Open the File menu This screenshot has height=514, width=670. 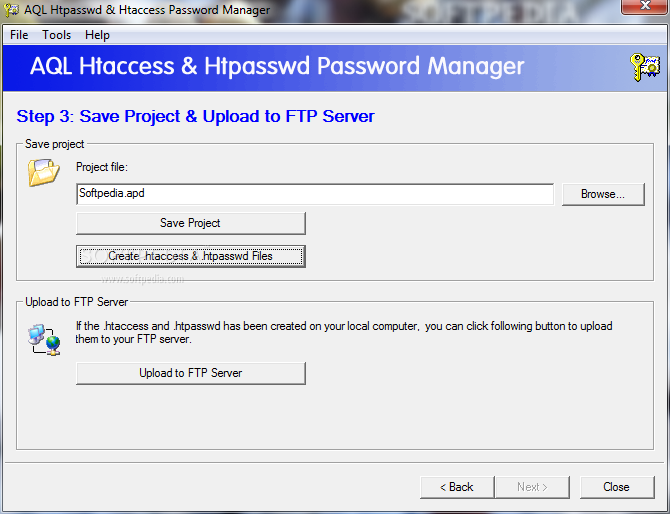[19, 35]
